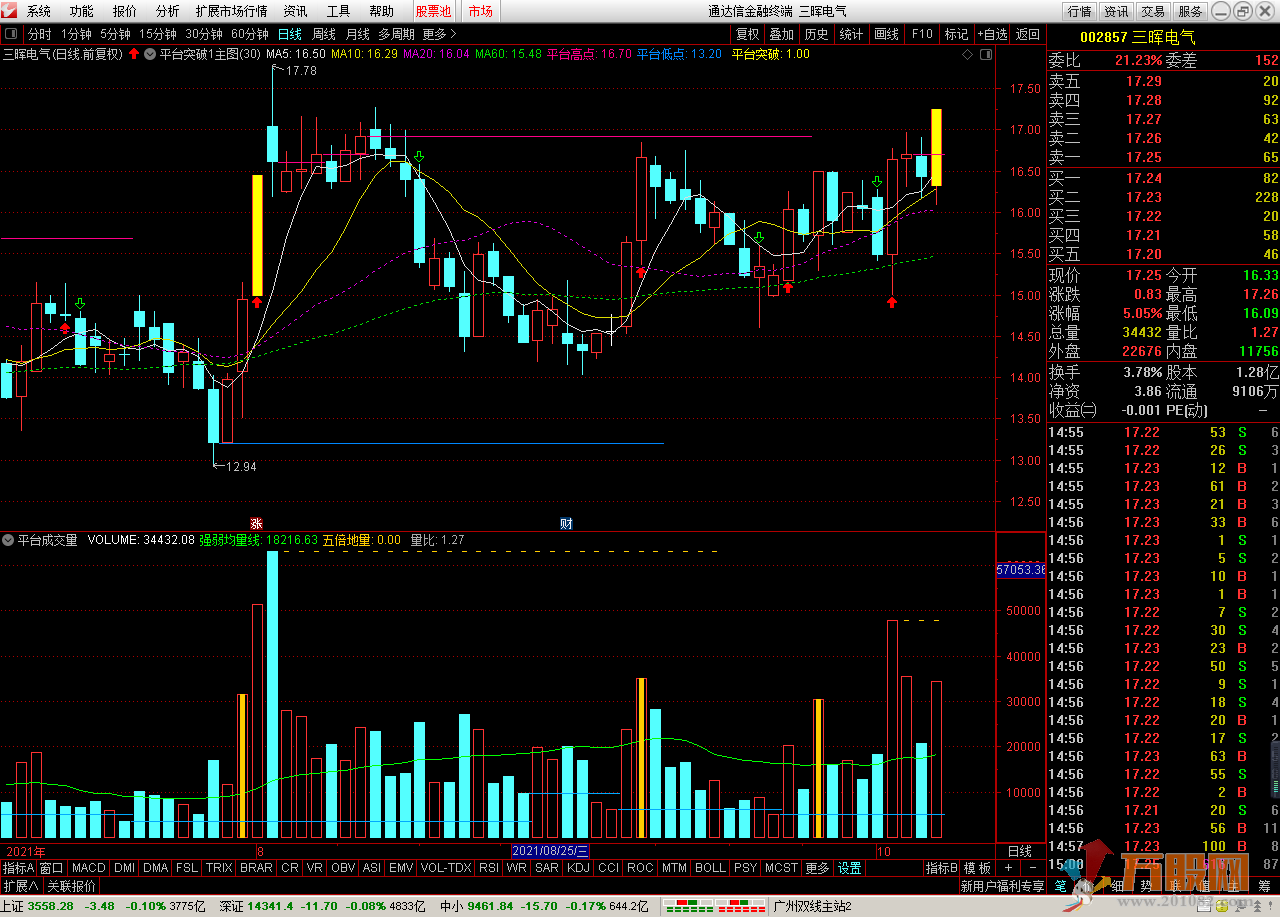1280x918 pixels.
Task: Click the red up arrow under October candle
Action: (x=892, y=301)
